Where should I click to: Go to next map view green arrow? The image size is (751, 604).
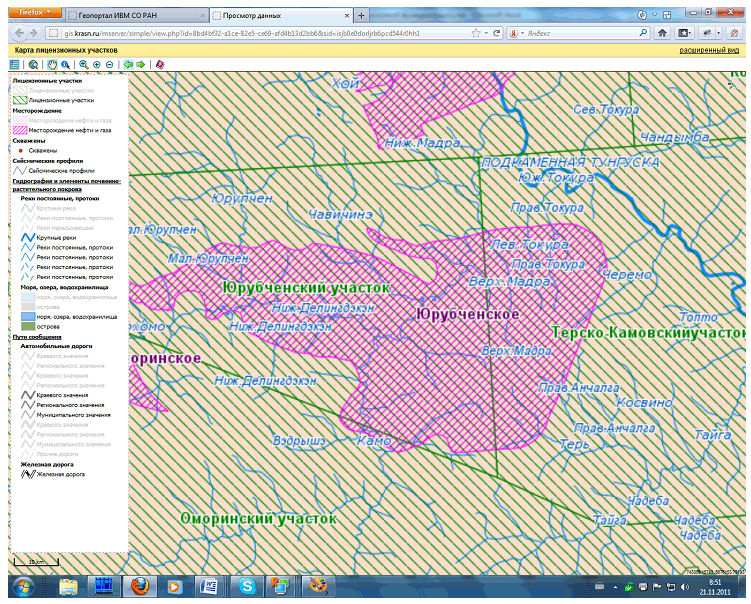tap(141, 64)
